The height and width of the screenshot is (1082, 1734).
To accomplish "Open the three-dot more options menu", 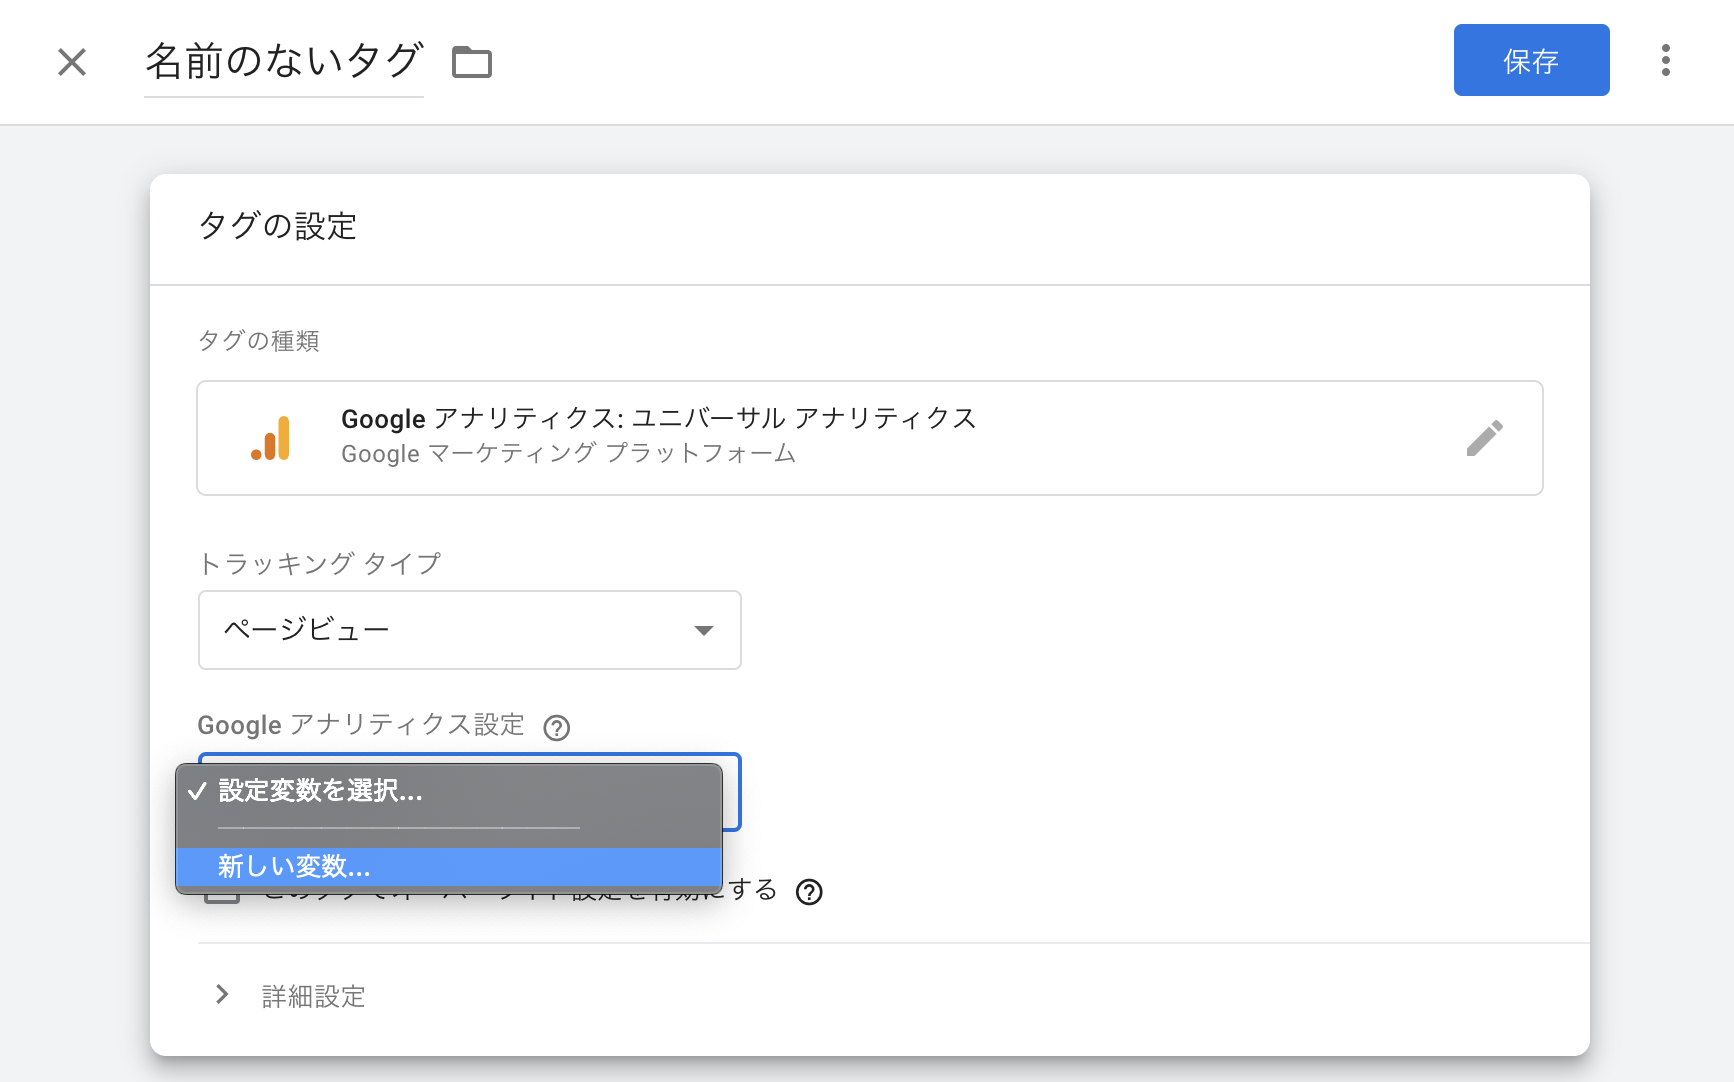I will click(x=1665, y=60).
